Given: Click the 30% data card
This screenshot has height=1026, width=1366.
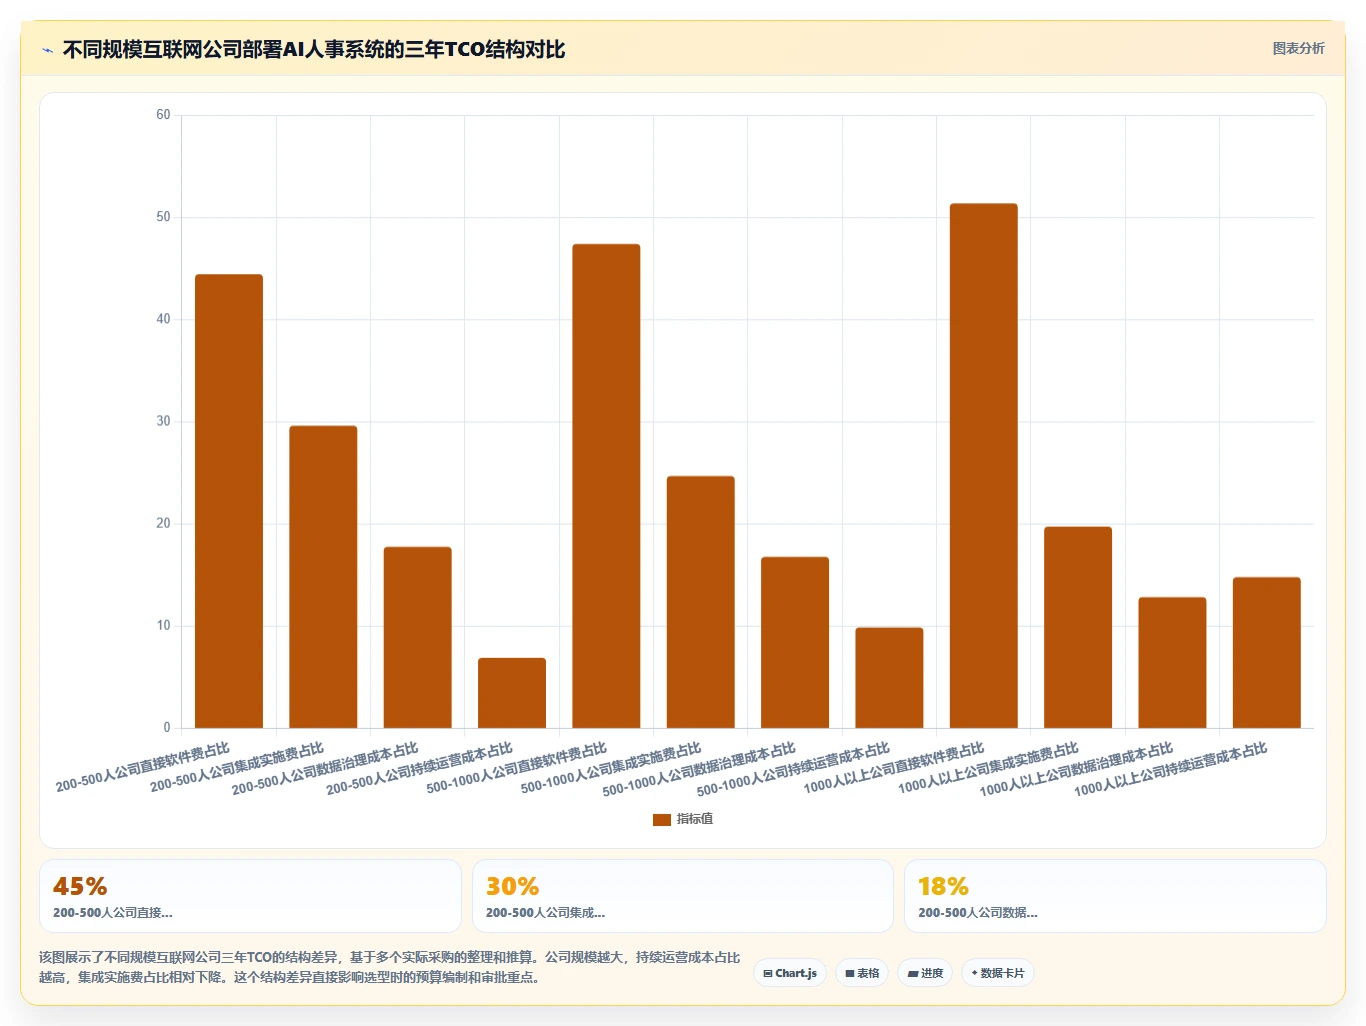Looking at the screenshot, I should click(683, 896).
